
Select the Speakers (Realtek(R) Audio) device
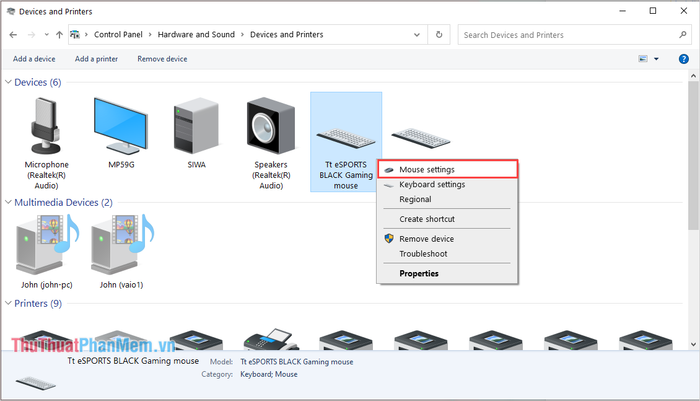(271, 126)
